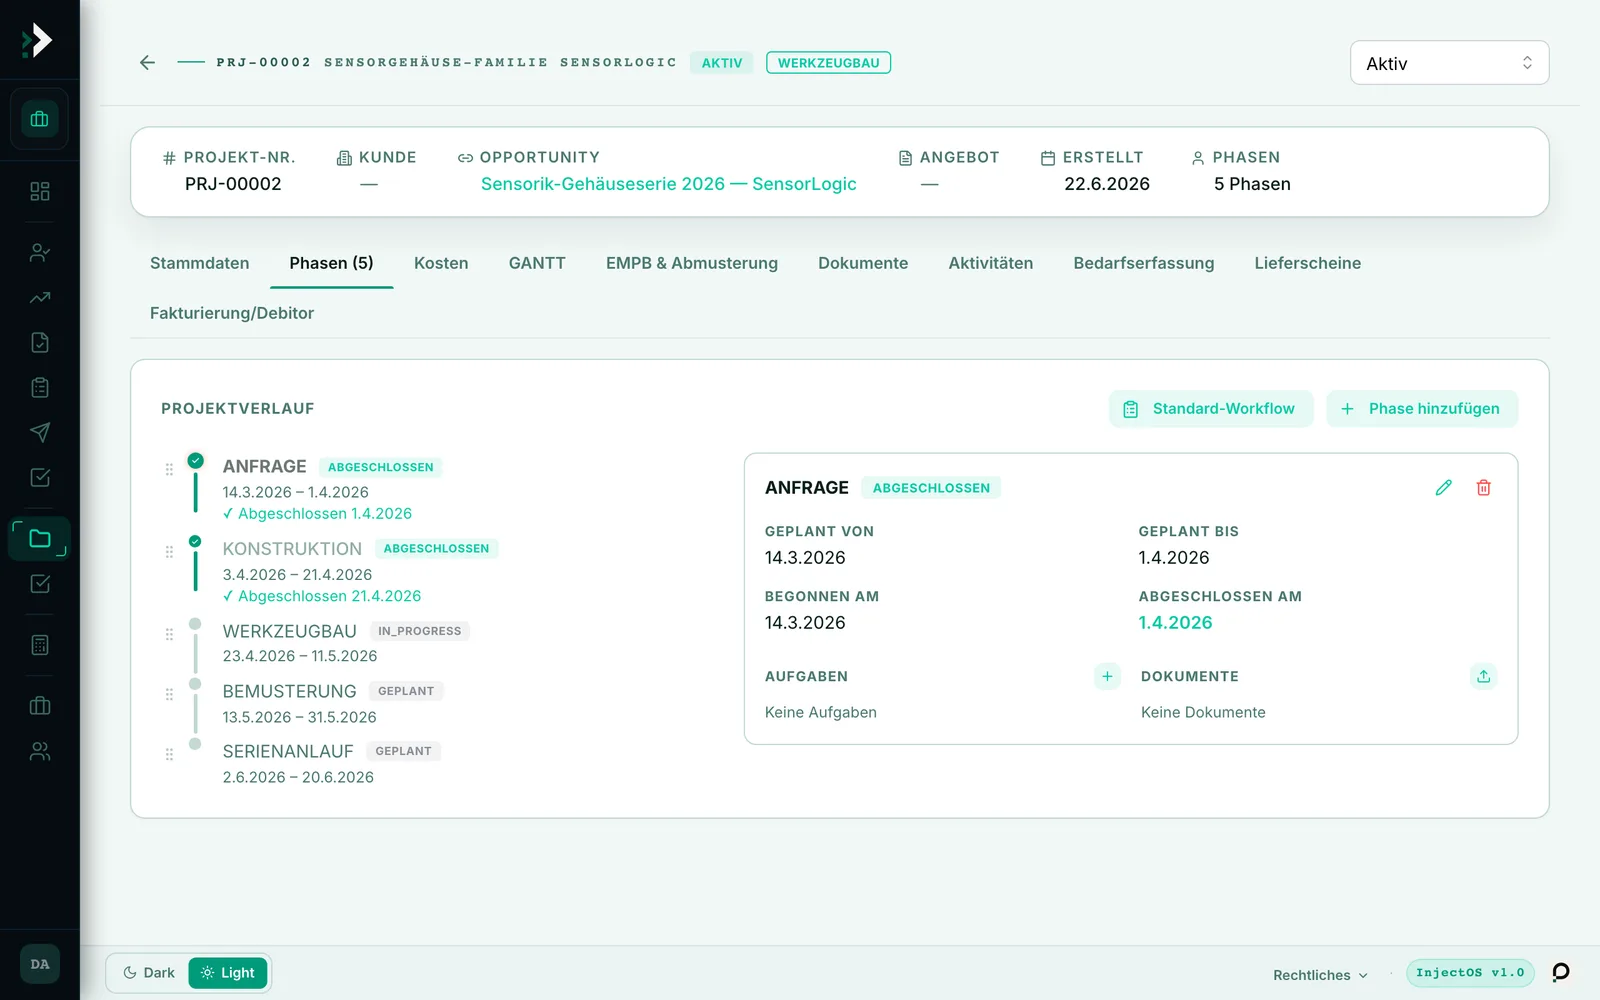The width and height of the screenshot is (1600, 1000).
Task: Expand the Rechtliches menu
Action: tap(1320, 975)
